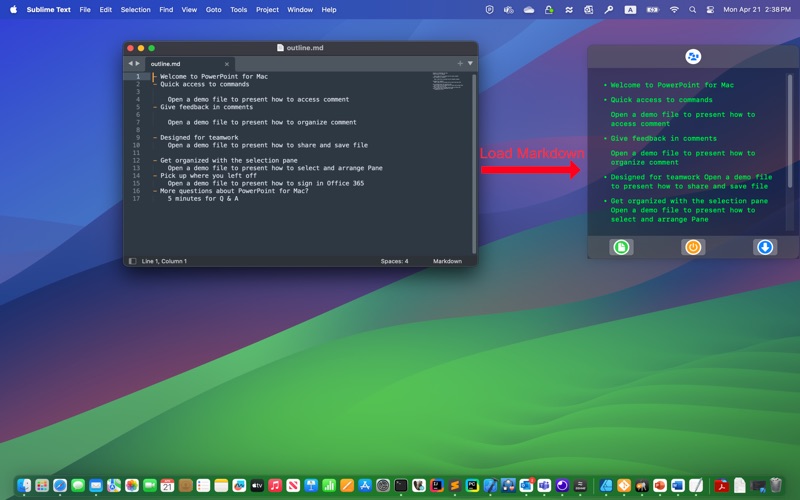Viewport: 800px width, 500px height.
Task: Open App Store from the Dock
Action: [365, 485]
